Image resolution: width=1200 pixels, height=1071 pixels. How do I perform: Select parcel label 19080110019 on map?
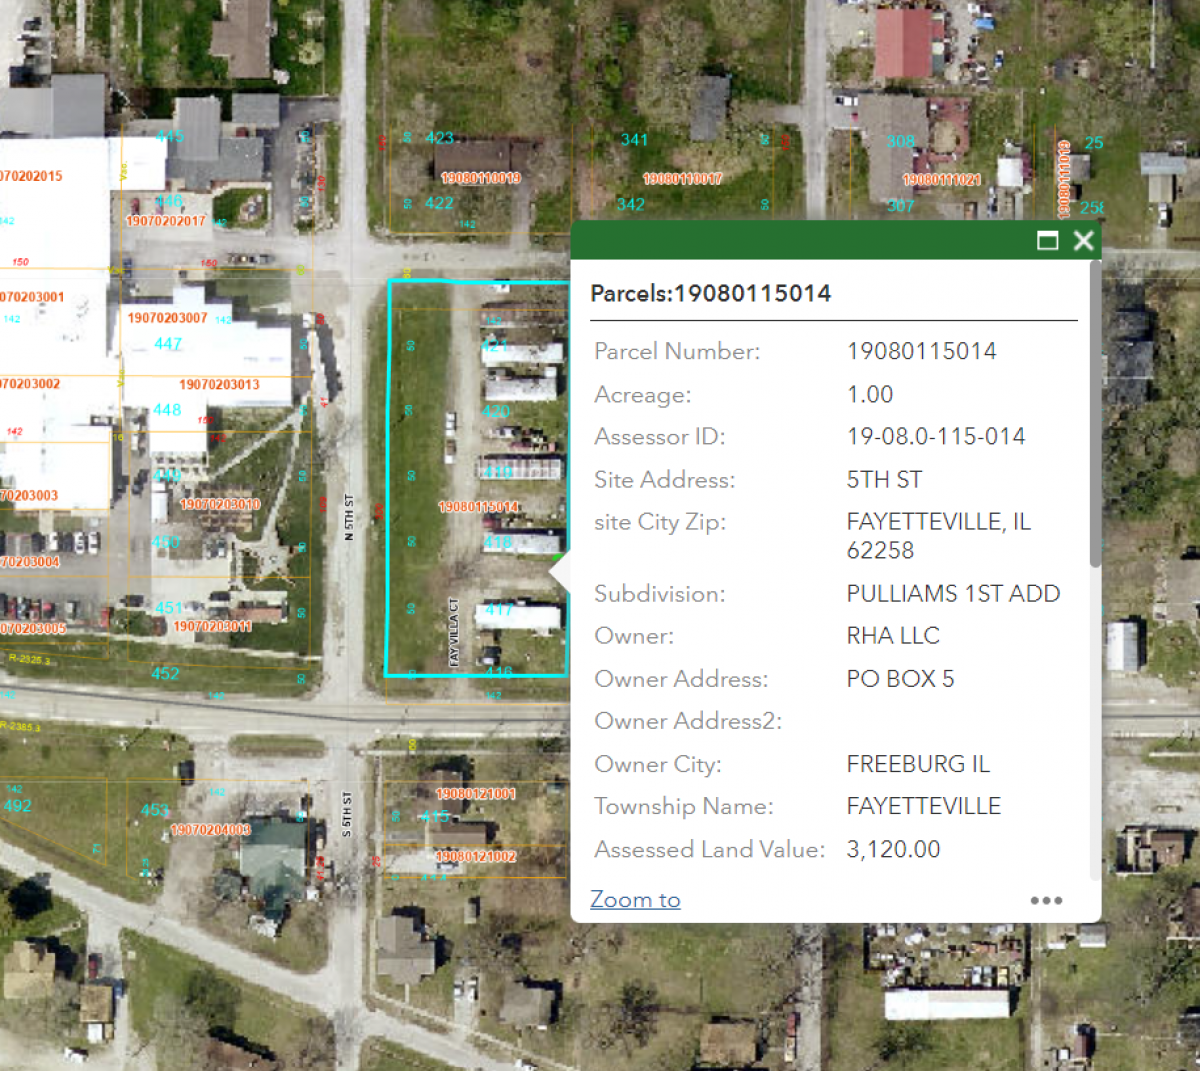pos(481,178)
